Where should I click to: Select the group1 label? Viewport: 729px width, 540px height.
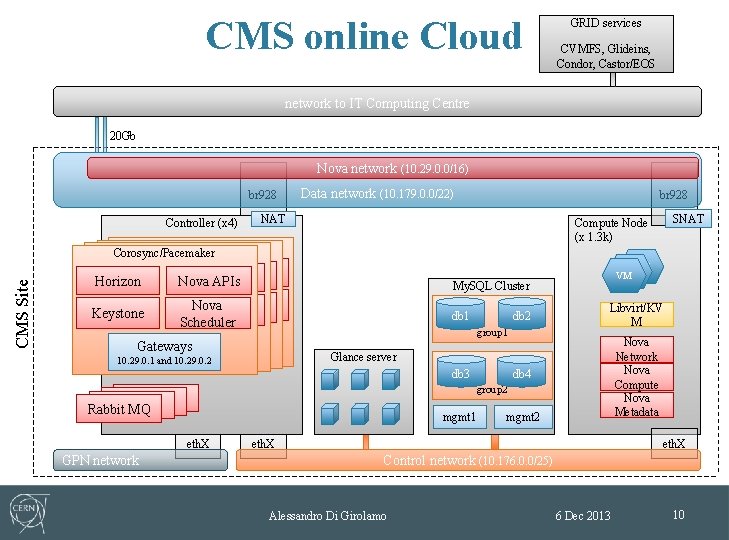coord(491,333)
